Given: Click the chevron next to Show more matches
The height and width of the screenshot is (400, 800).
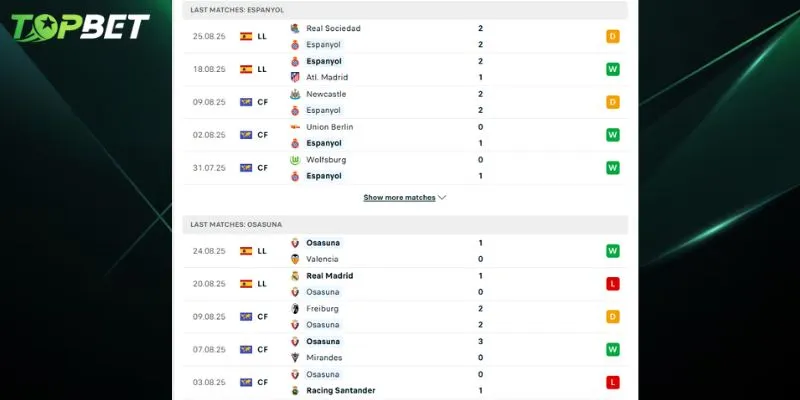Looking at the screenshot, I should click(442, 198).
